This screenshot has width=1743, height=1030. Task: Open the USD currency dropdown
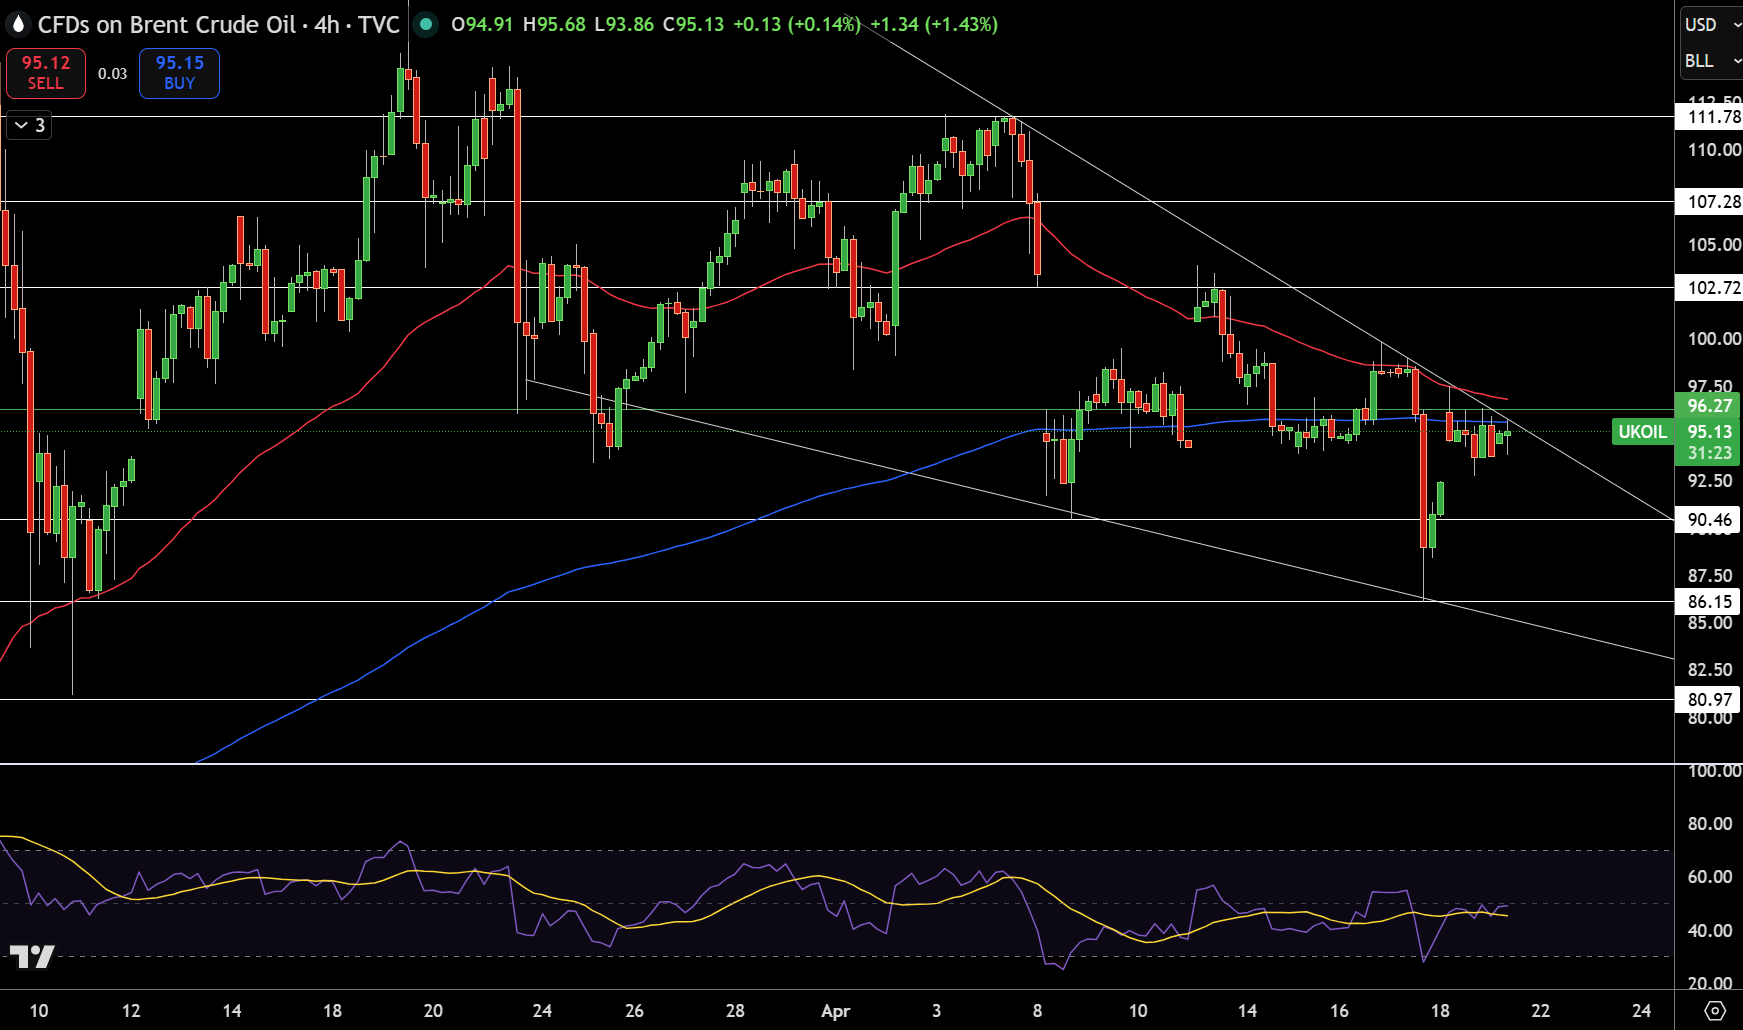coord(1712,24)
